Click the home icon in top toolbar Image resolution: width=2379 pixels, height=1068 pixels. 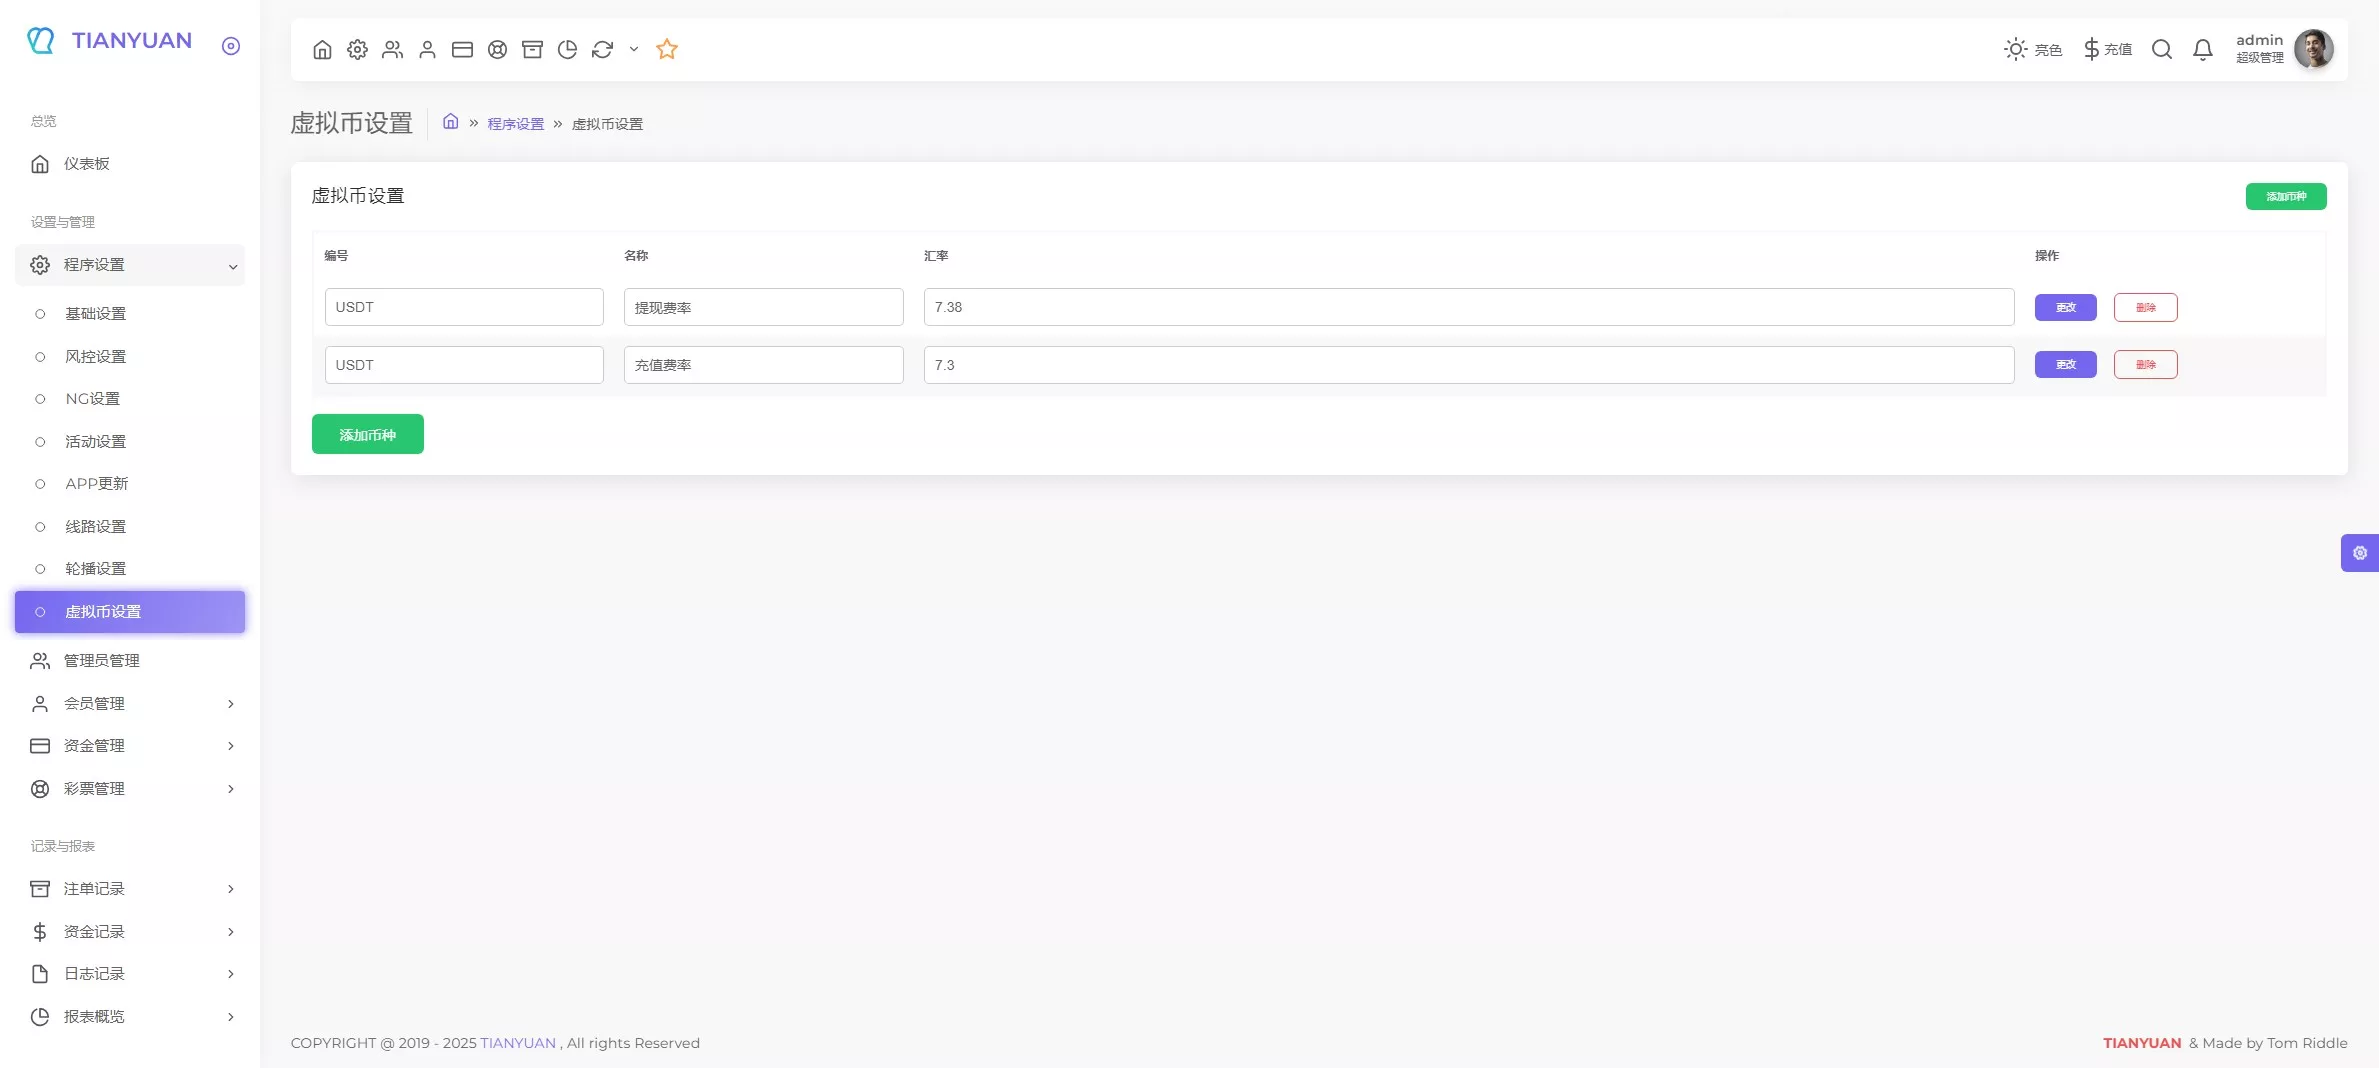(322, 49)
